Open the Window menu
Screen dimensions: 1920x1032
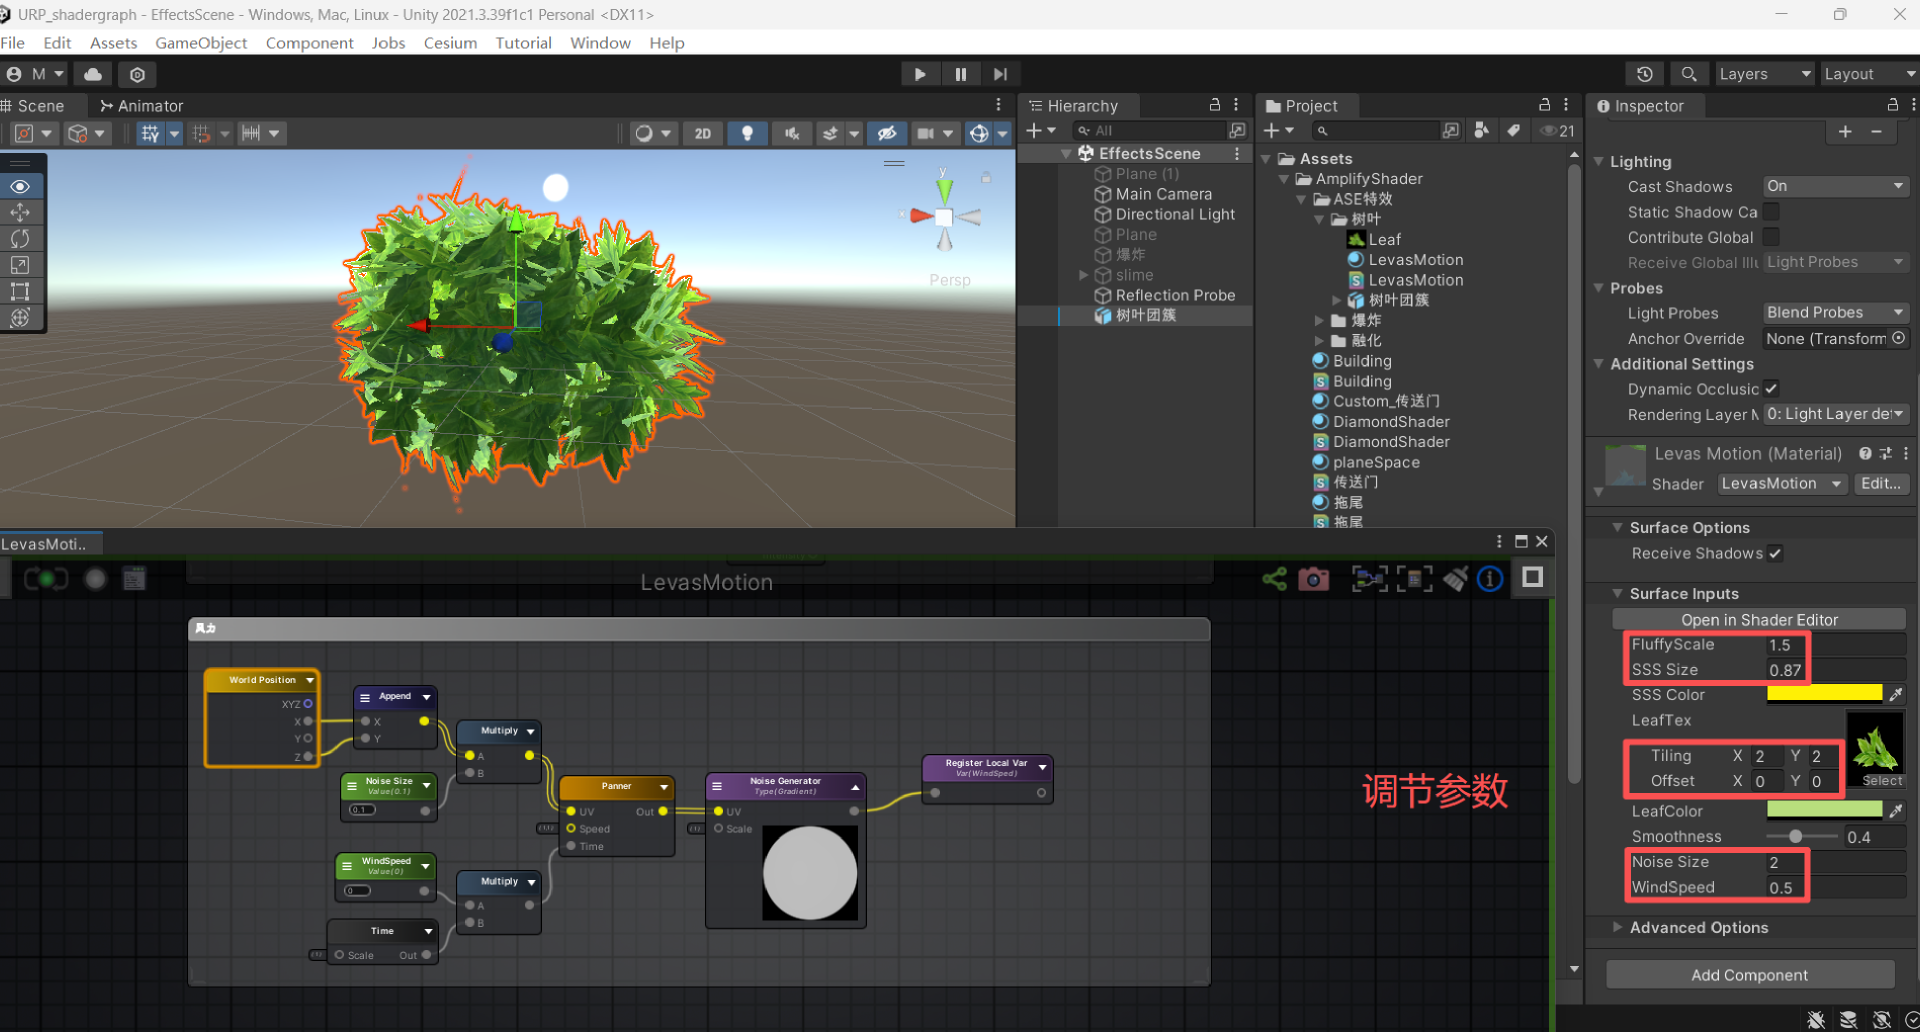[600, 43]
